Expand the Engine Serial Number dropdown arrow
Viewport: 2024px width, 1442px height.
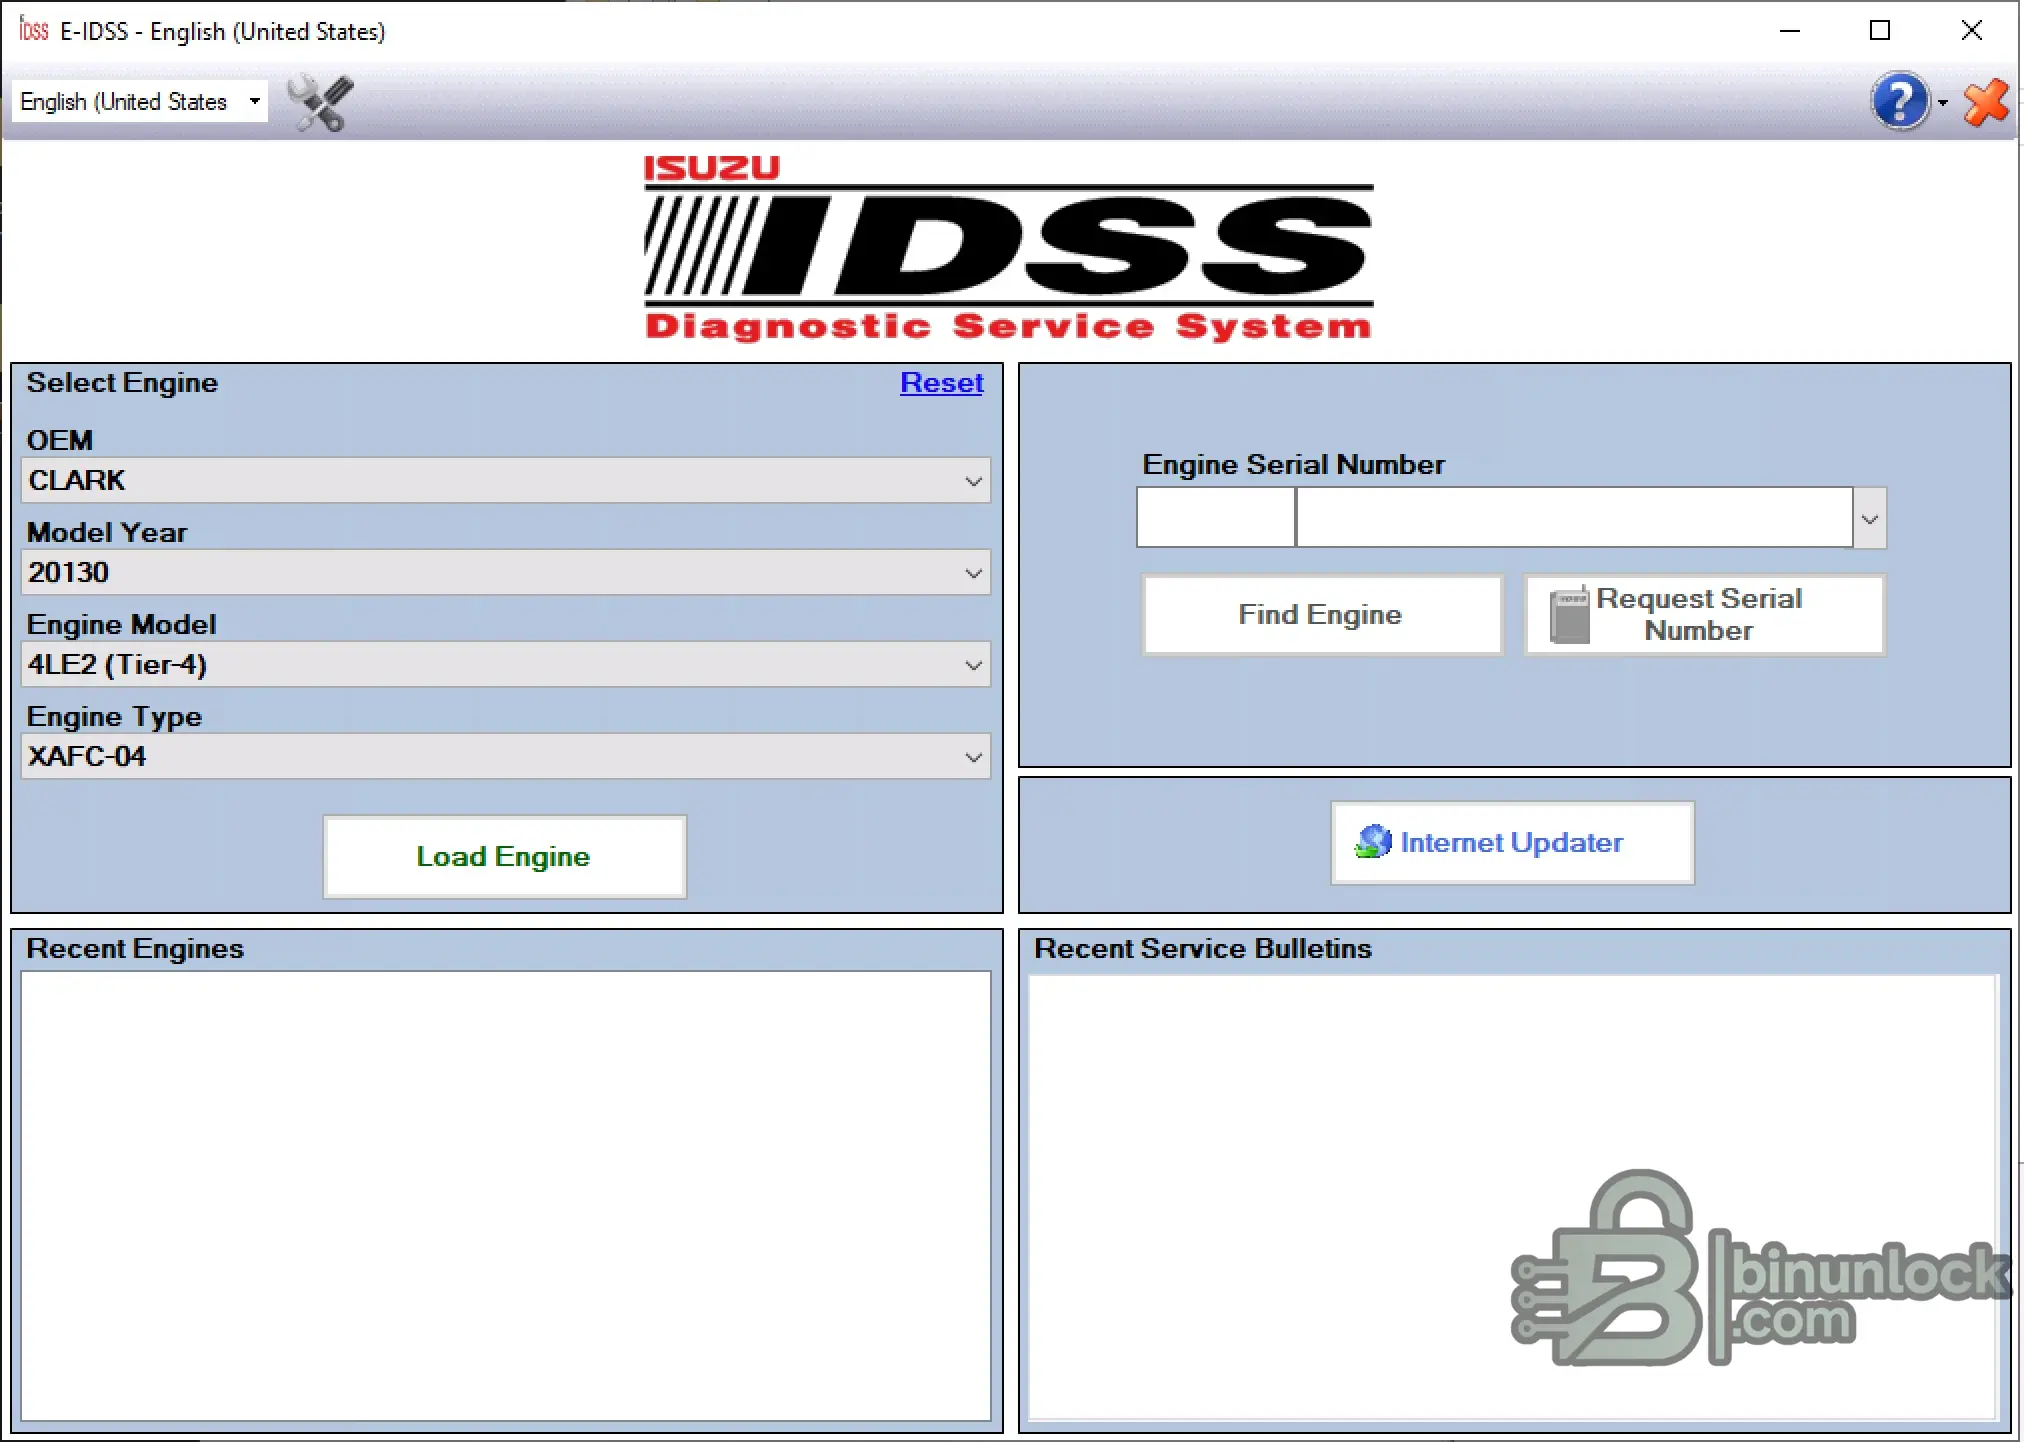coord(1869,518)
